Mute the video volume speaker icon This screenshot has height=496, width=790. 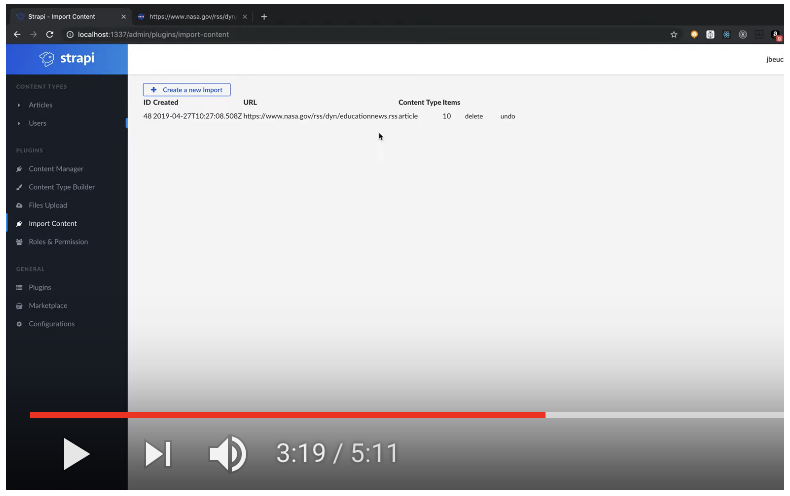228,454
